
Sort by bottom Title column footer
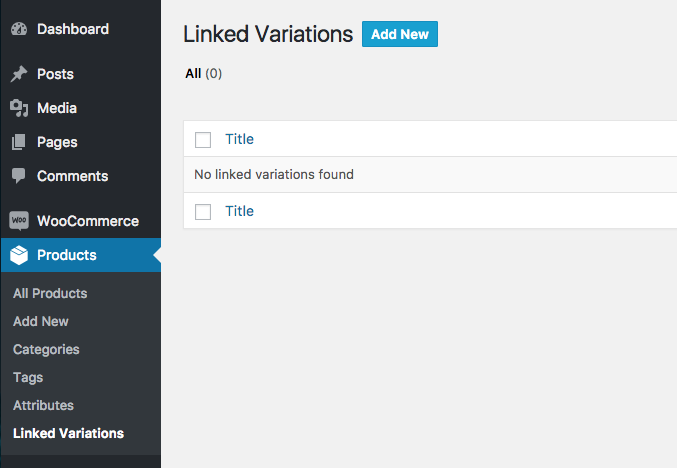(x=239, y=211)
